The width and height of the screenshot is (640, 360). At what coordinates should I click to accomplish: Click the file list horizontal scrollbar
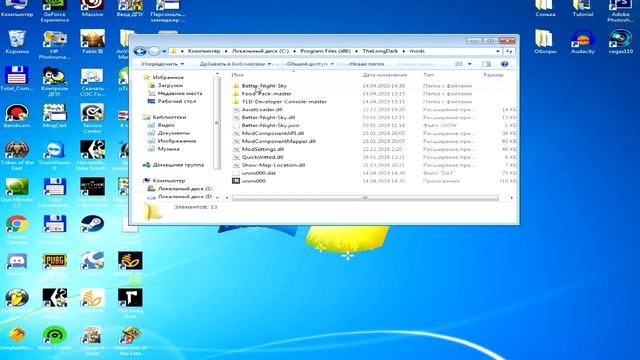point(365,198)
